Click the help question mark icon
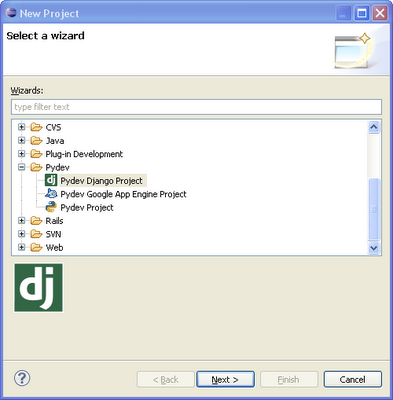Viewport: 393px width, 400px height. (x=22, y=378)
